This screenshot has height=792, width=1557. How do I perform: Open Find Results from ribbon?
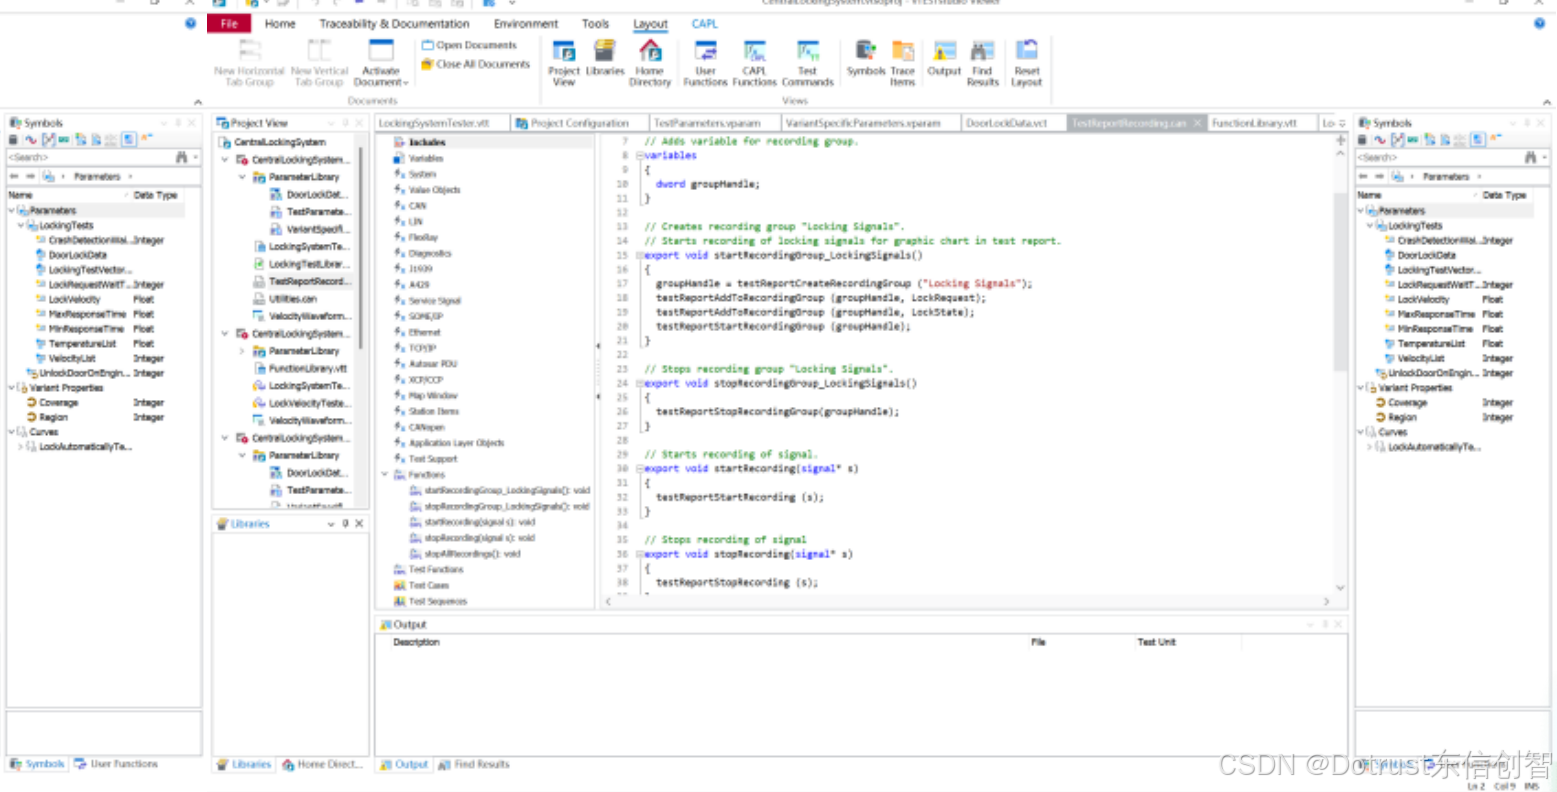pyautogui.click(x=983, y=62)
